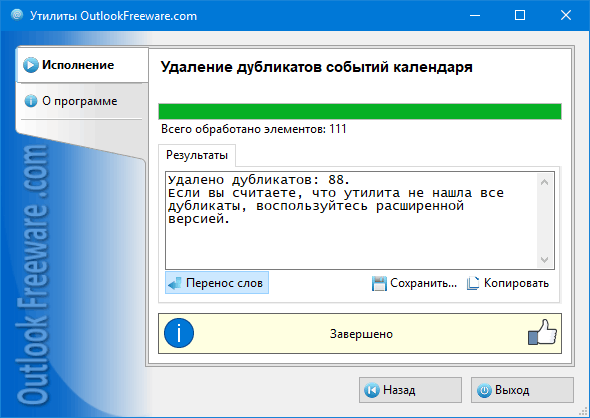Exit the utility with Выход
Image resolution: width=590 pixels, height=418 pixels.
(x=522, y=390)
